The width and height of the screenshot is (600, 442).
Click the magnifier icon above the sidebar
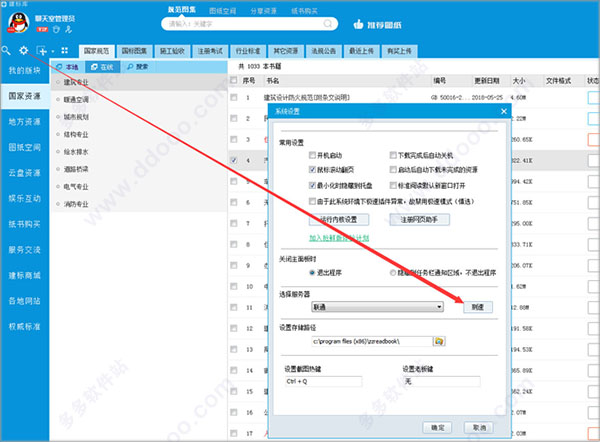6,50
